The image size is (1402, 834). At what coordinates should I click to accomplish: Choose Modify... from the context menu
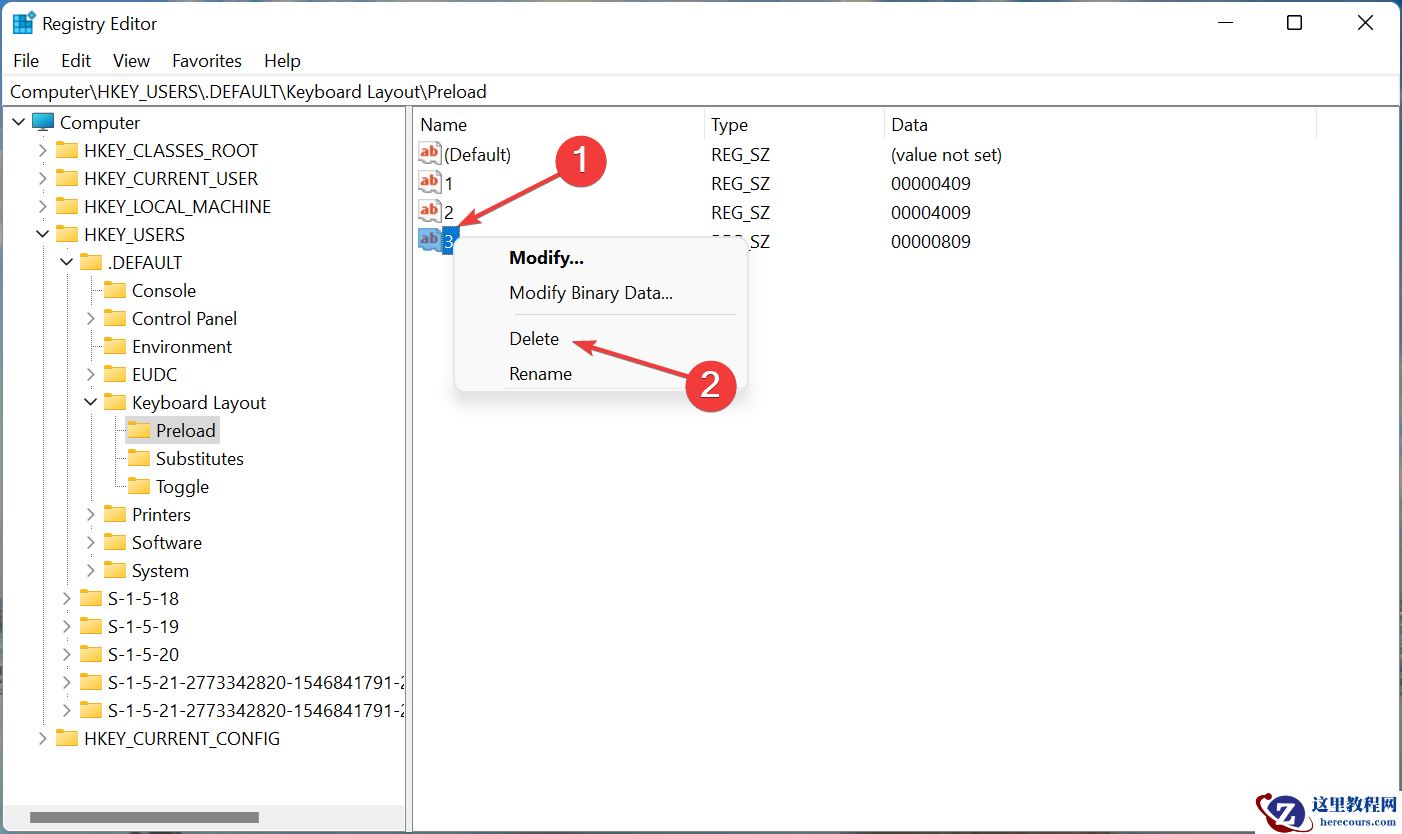(546, 258)
